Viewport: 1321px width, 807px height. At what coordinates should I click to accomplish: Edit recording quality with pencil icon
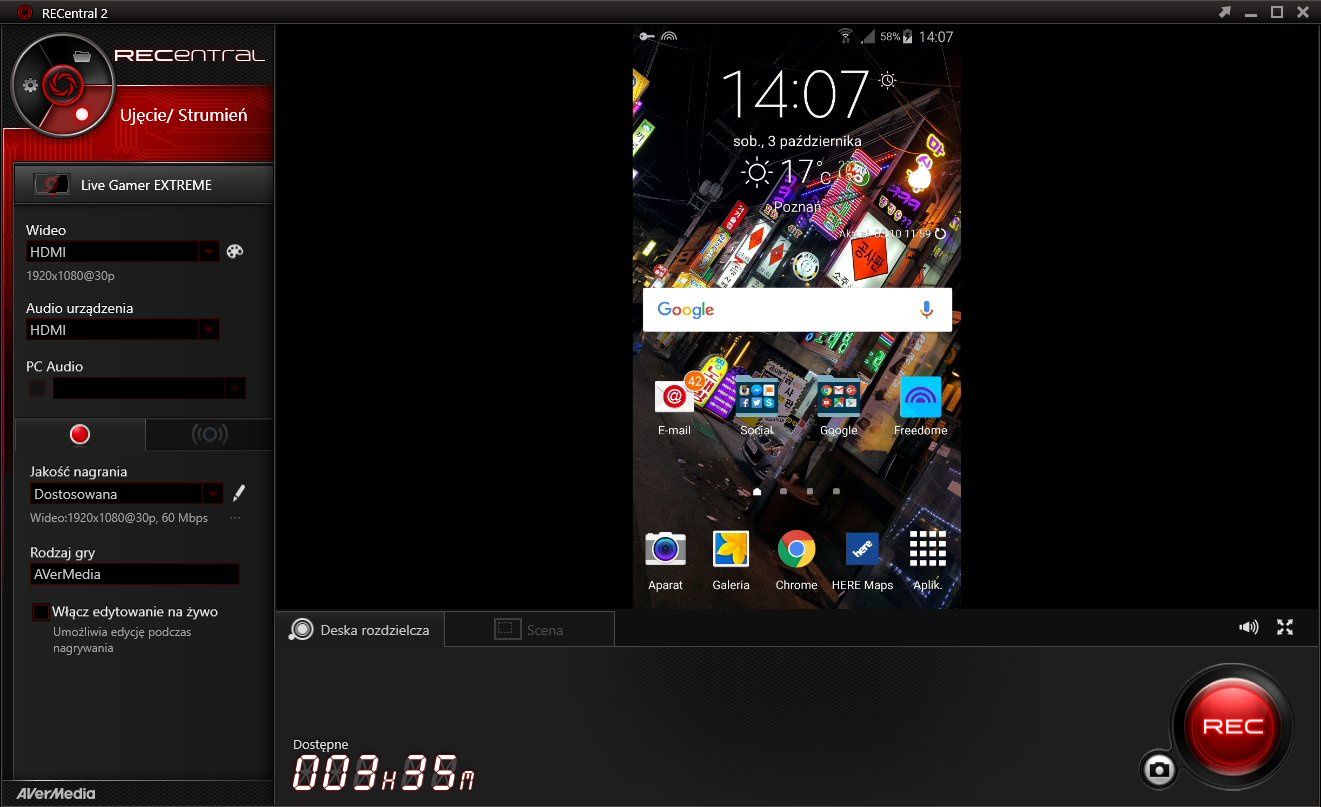[238, 493]
